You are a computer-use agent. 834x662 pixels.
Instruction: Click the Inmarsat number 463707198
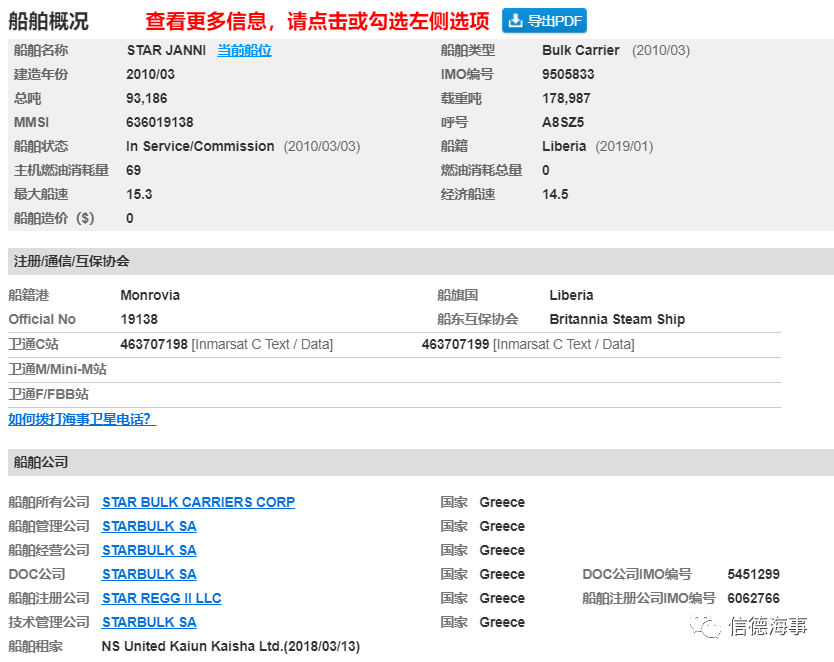[154, 344]
